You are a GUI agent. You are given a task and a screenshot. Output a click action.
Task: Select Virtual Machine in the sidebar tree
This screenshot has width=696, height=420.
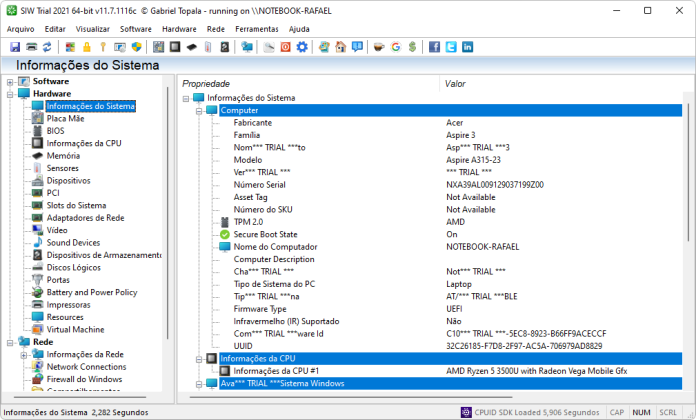(x=75, y=330)
